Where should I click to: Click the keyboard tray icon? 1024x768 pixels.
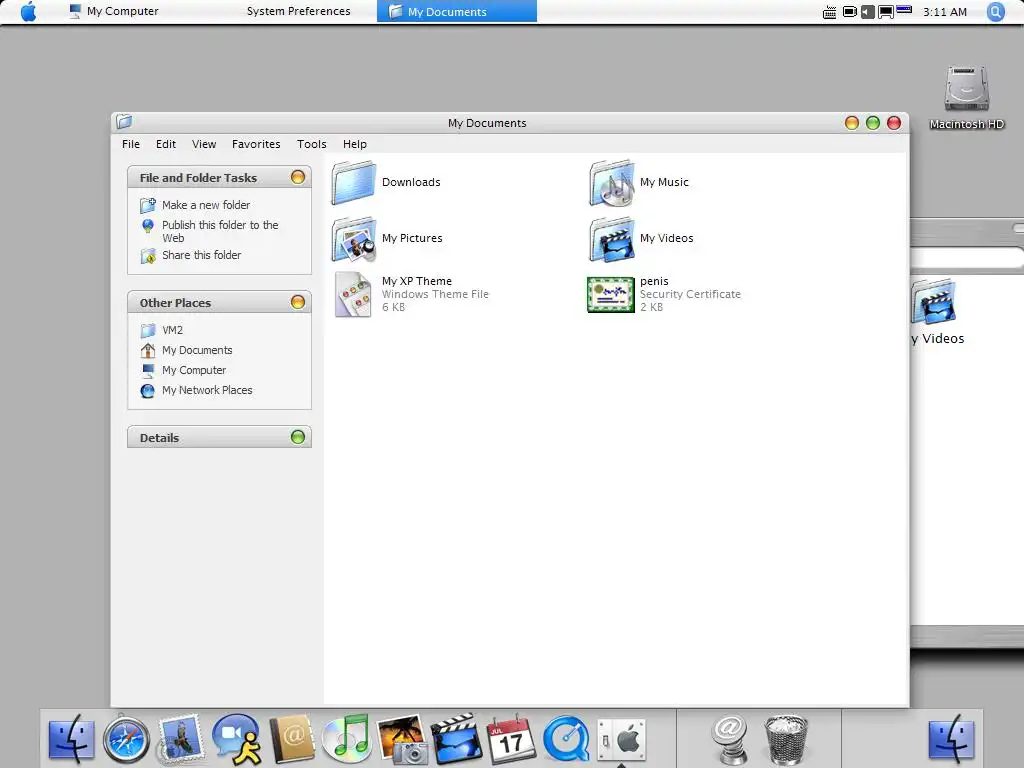829,12
